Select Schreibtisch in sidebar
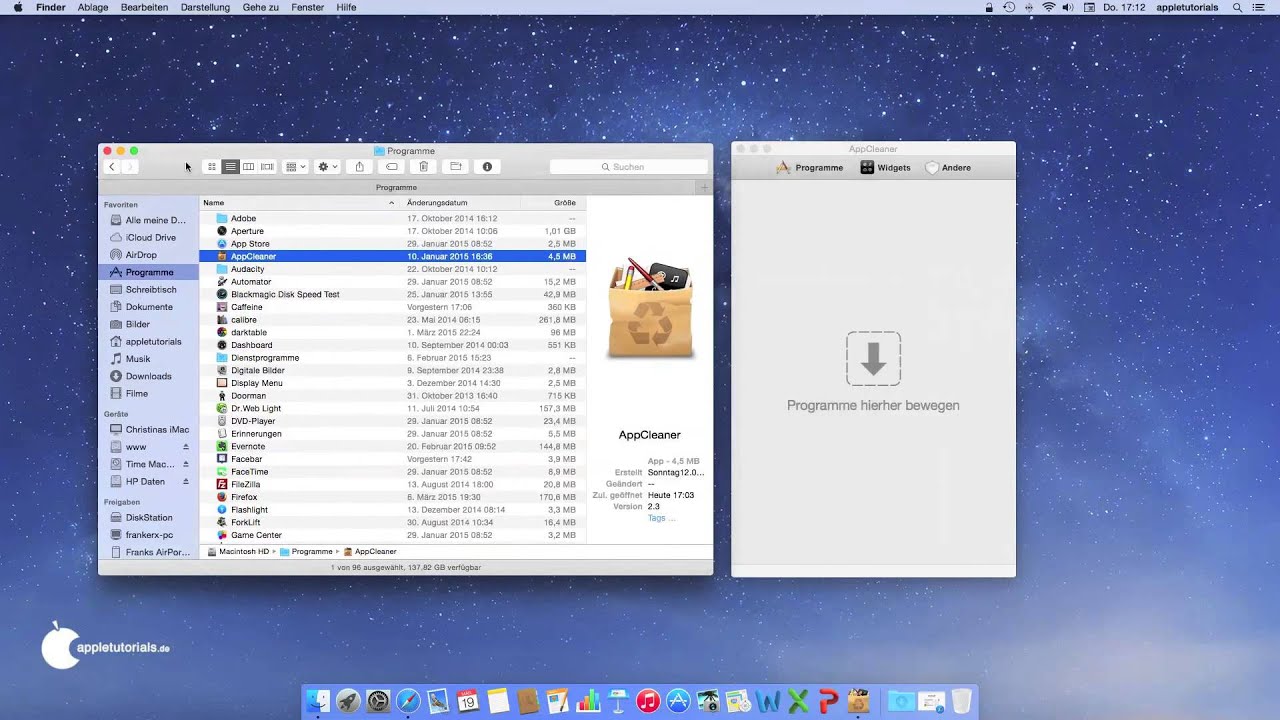 click(x=148, y=290)
